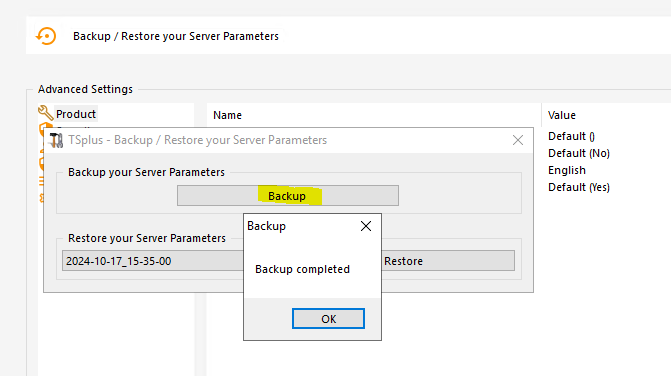This screenshot has height=376, width=671.
Task: Select the Product item in Advanced Settings
Action: coord(76,114)
